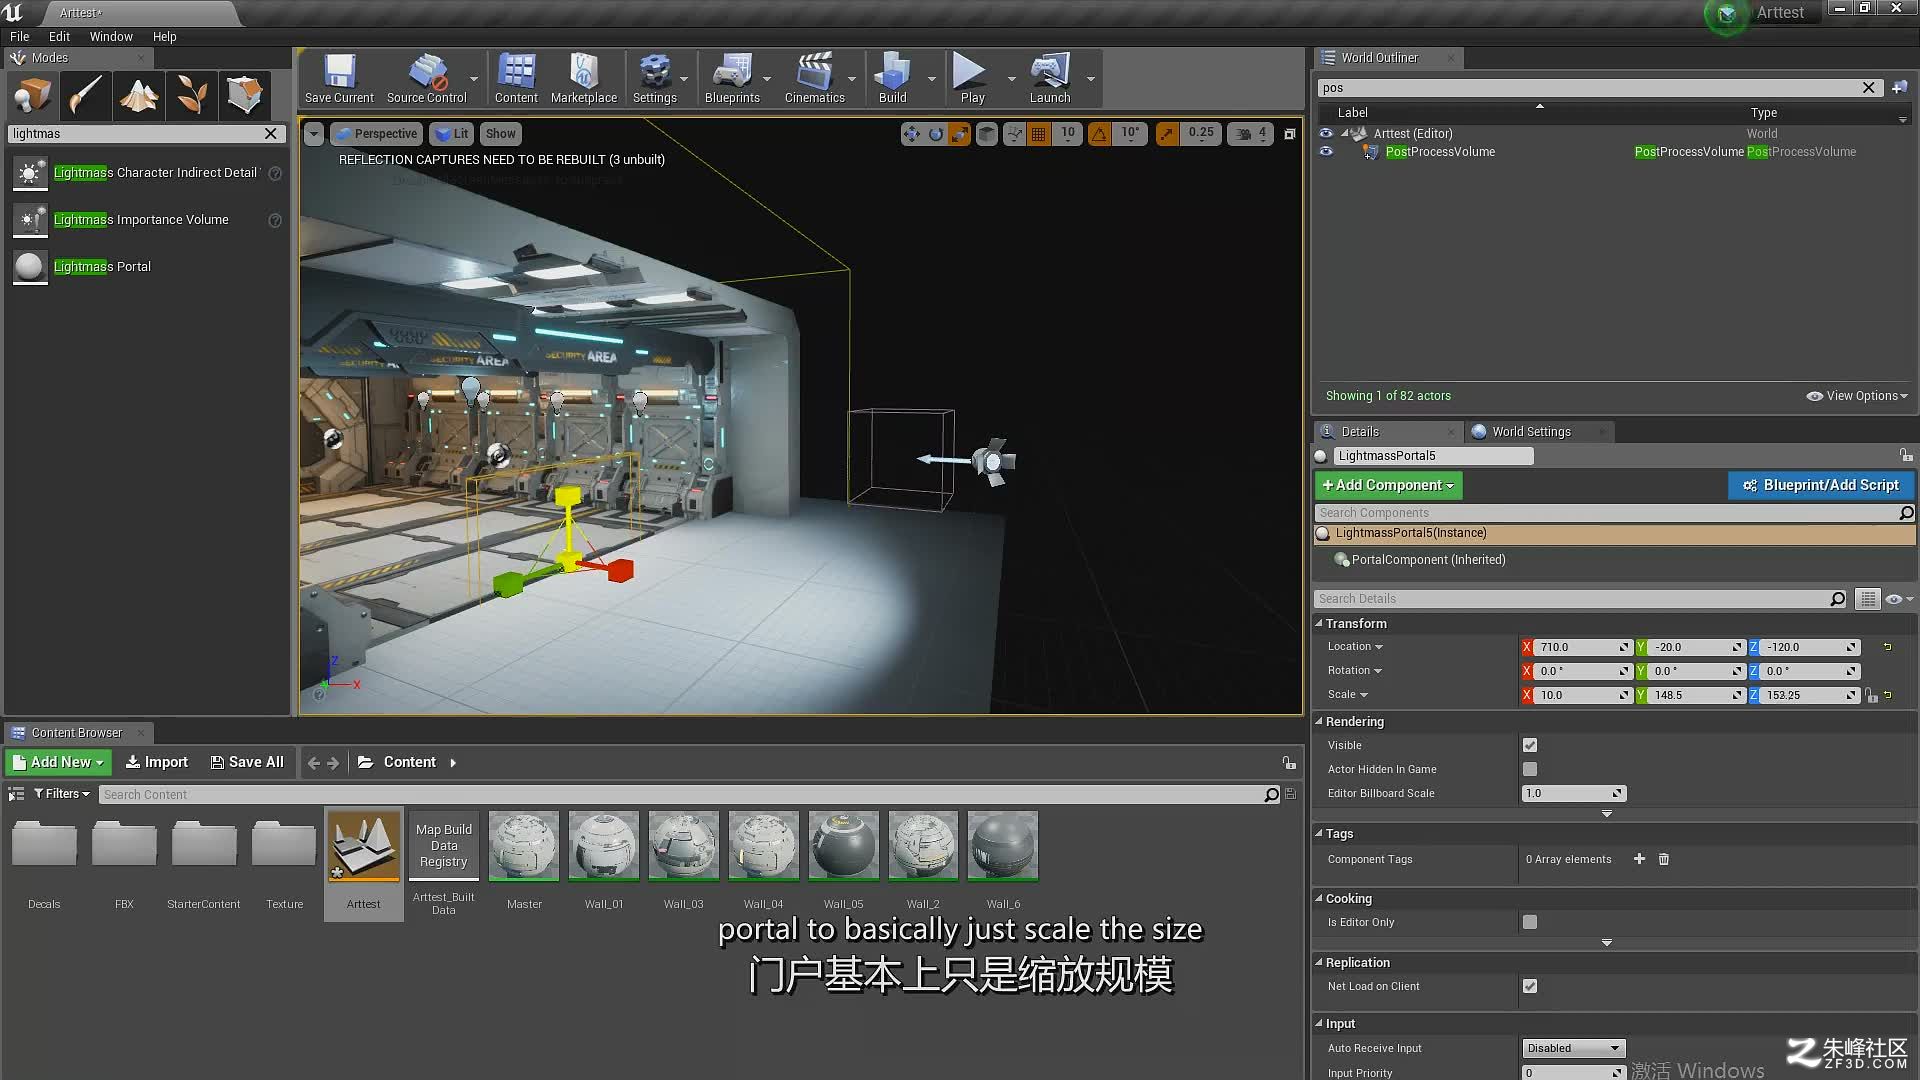Enable Actor Hidden In Game checkbox

1530,770
